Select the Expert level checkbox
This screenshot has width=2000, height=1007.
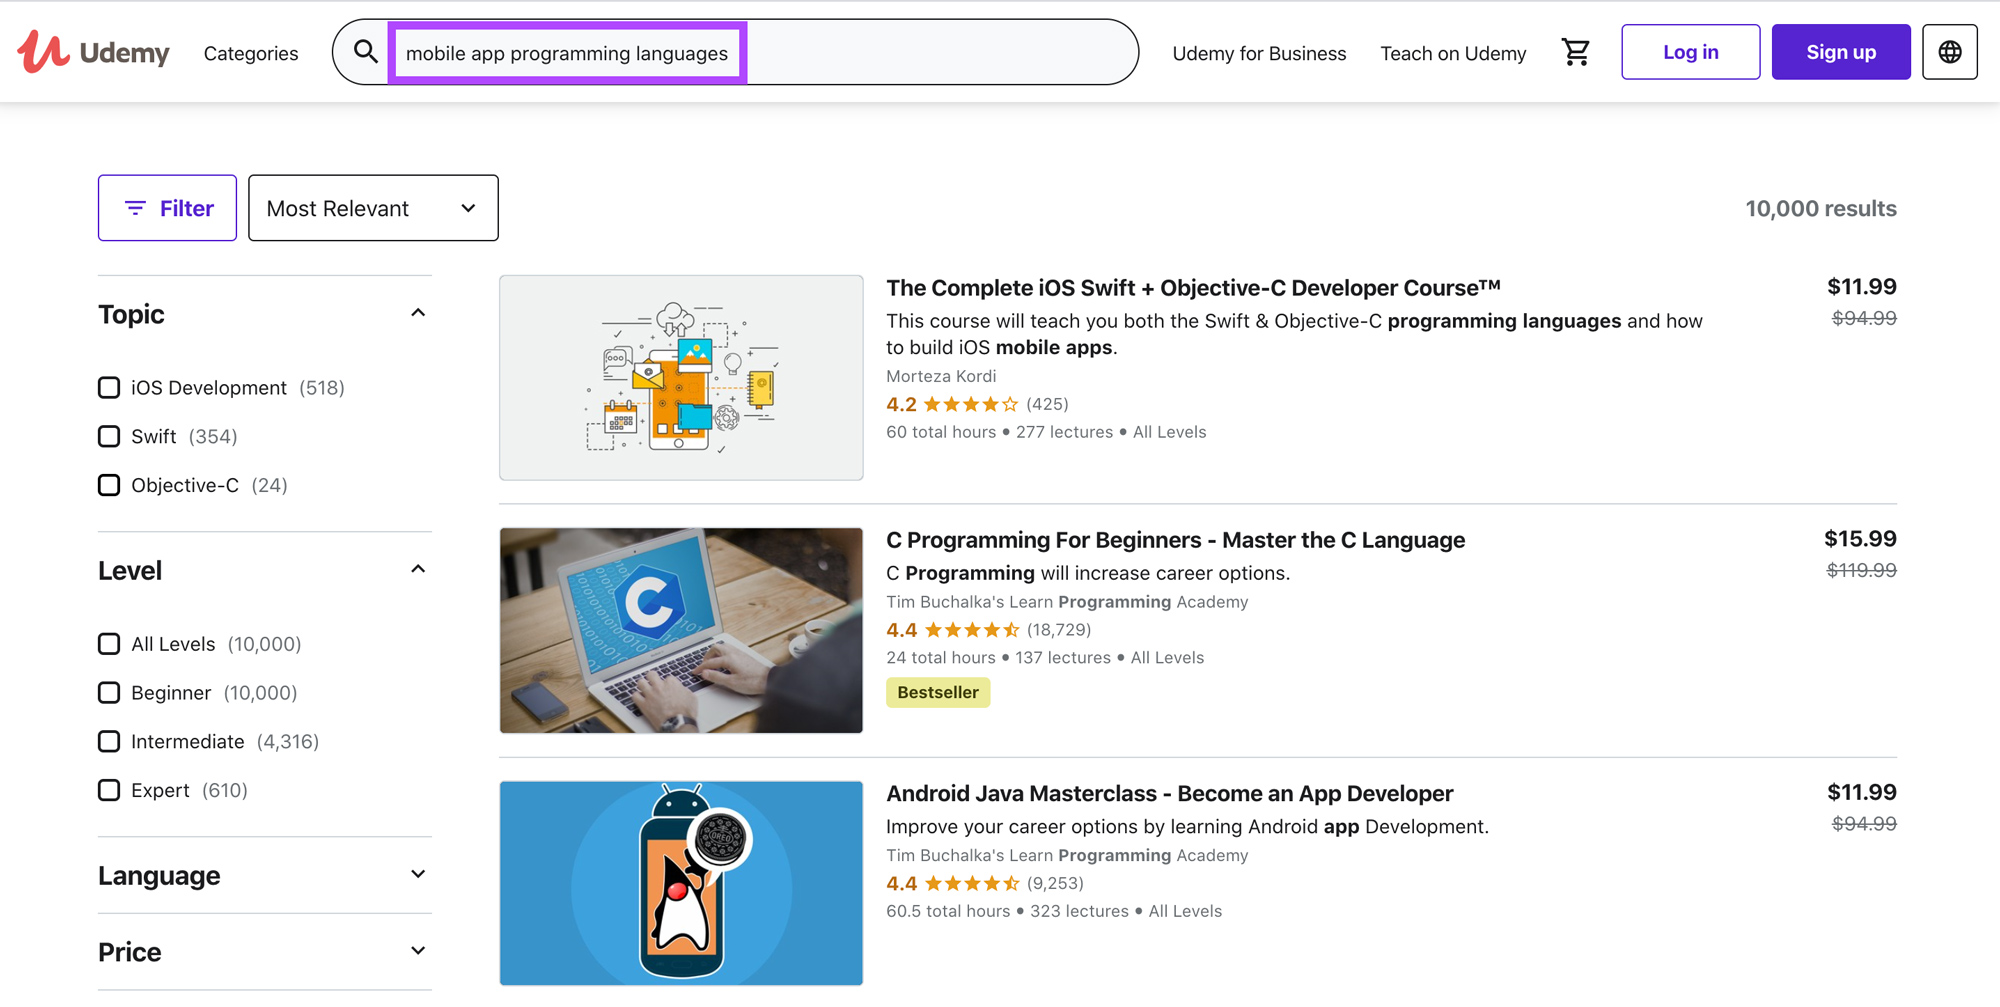coord(109,790)
